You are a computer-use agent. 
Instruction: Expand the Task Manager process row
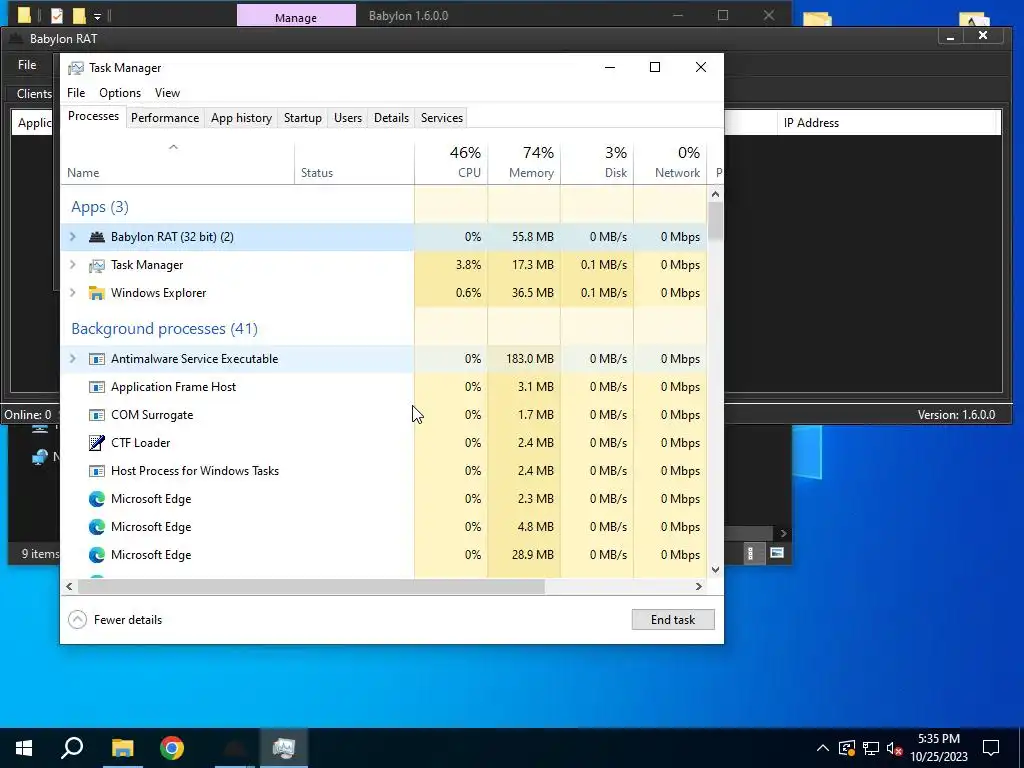72,265
